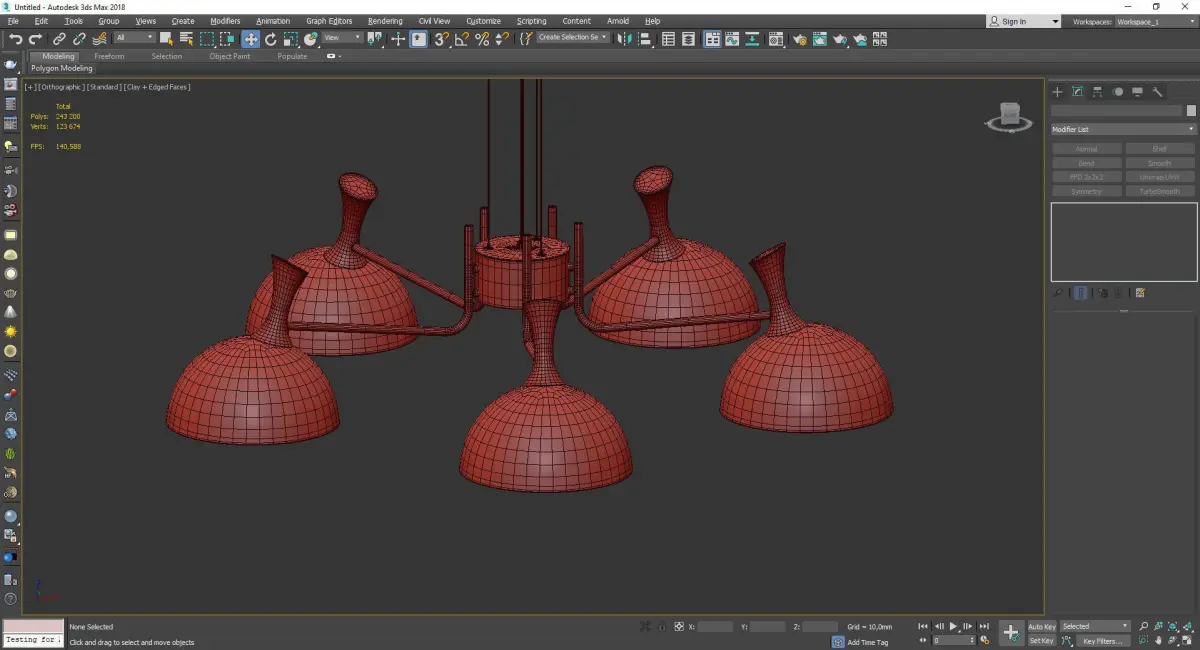Choose Rectangular Selection Region tool
This screenshot has width=1200, height=650.
coord(207,39)
